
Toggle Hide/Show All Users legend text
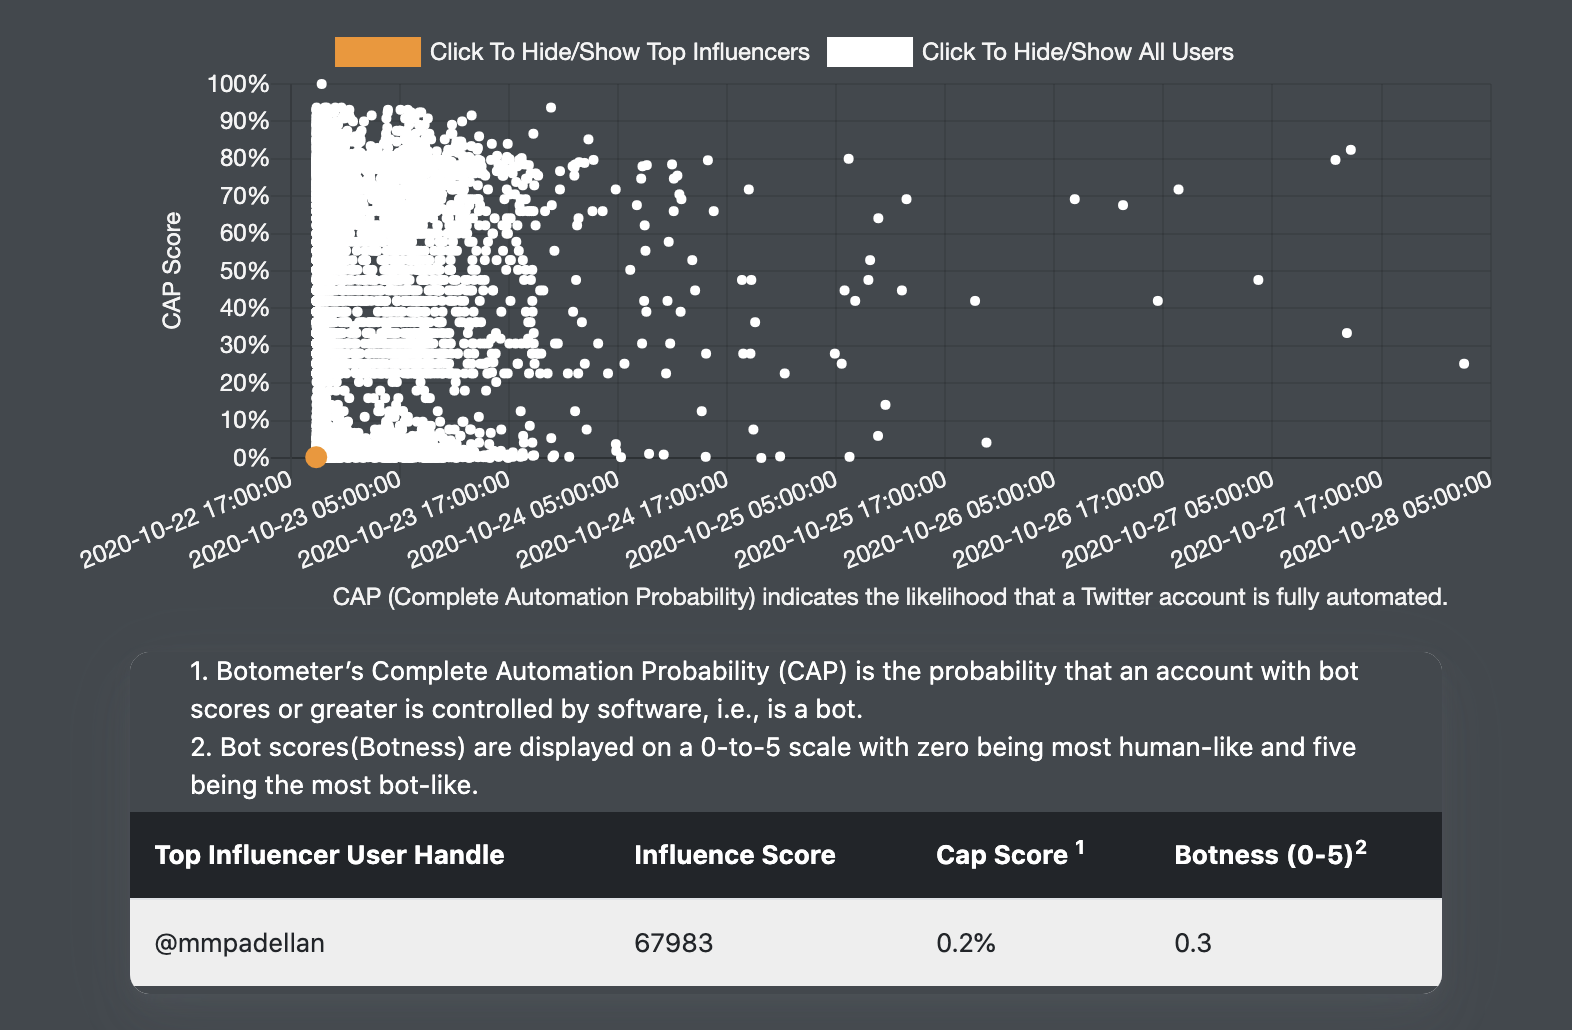pos(1077,52)
